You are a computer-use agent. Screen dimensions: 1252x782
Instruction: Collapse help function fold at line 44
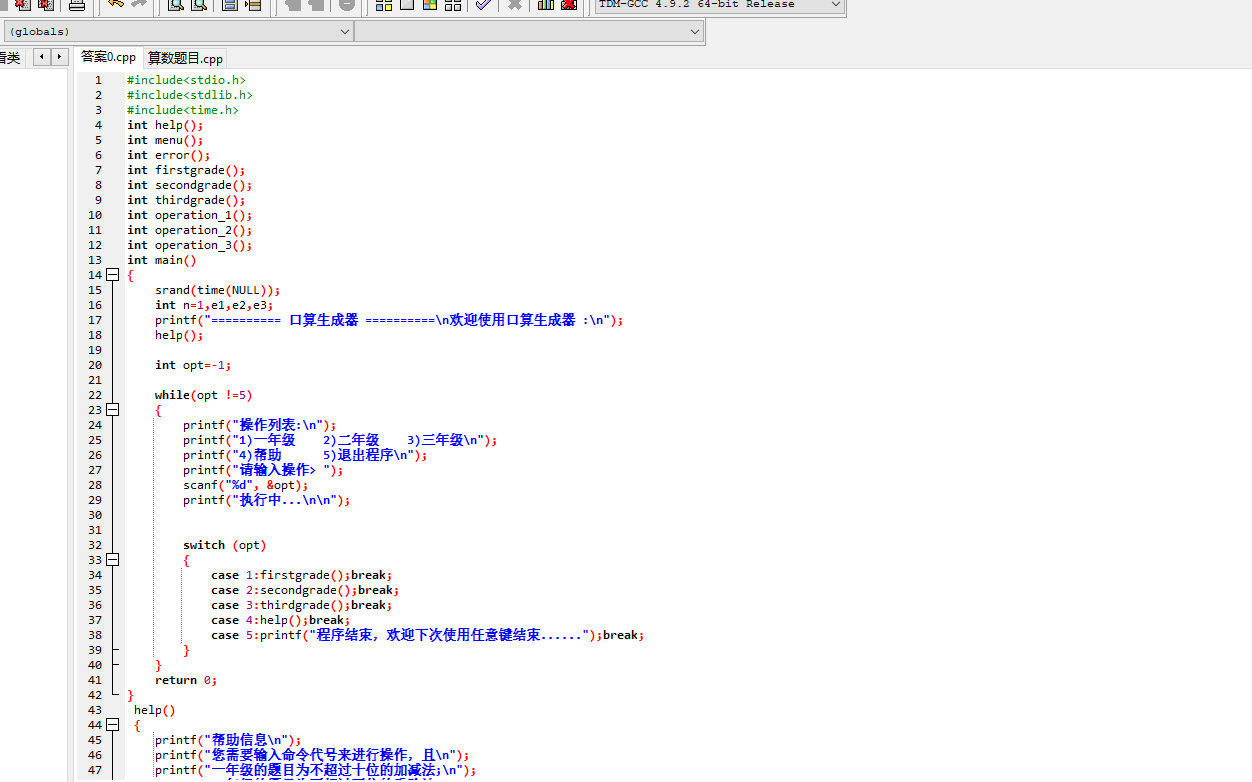[x=113, y=725]
